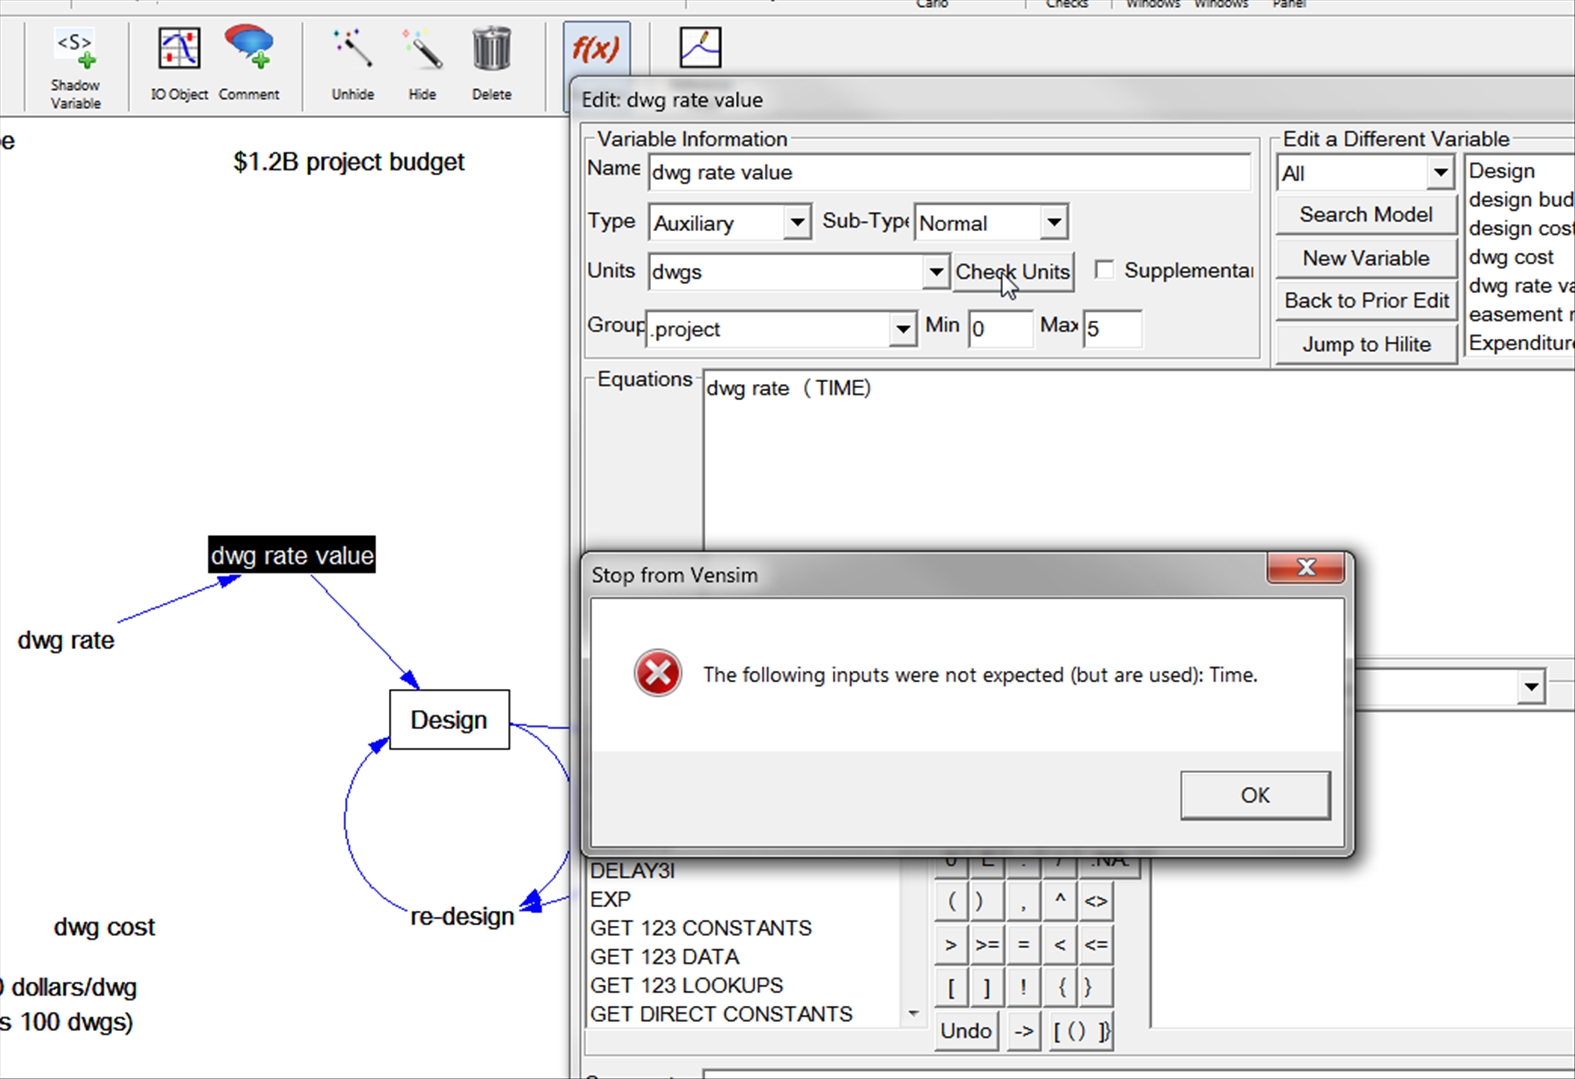Open the Type Auxiliary dropdown
The image size is (1575, 1079).
(x=797, y=222)
